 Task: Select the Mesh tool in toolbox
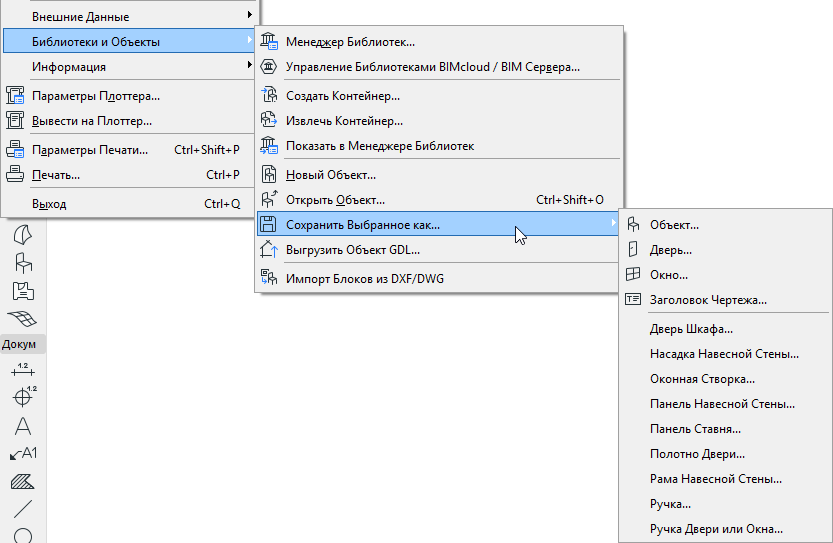click(x=22, y=319)
